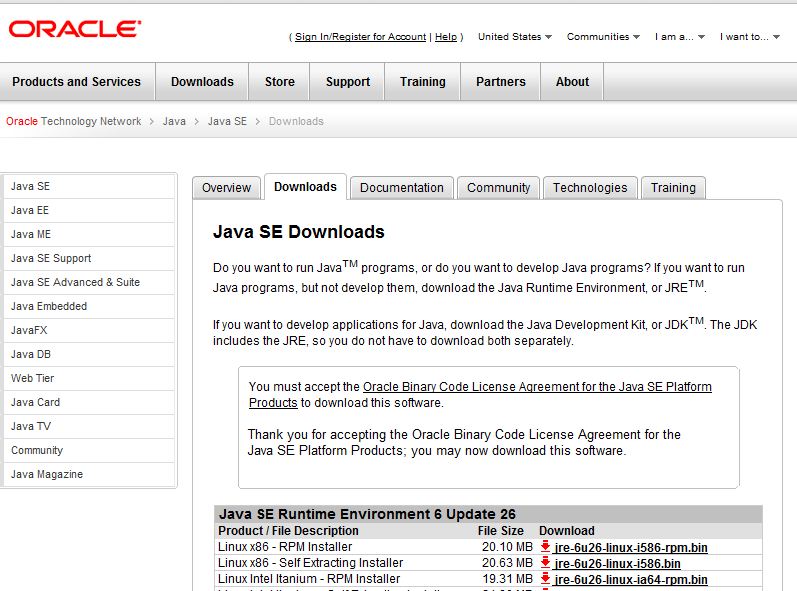Go to the Store menu item
Screen dimensions: 797x591
click(x=280, y=82)
